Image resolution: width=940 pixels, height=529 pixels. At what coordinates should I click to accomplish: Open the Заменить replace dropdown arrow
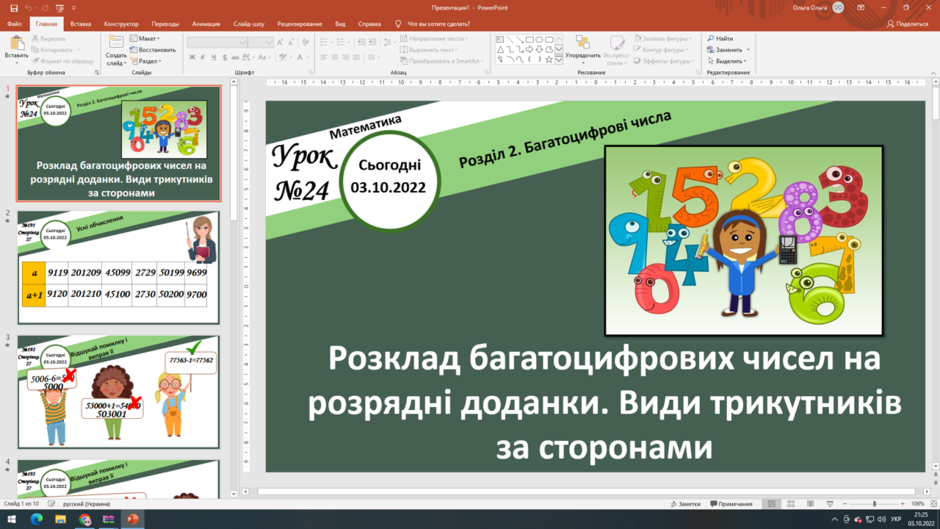[x=749, y=50]
